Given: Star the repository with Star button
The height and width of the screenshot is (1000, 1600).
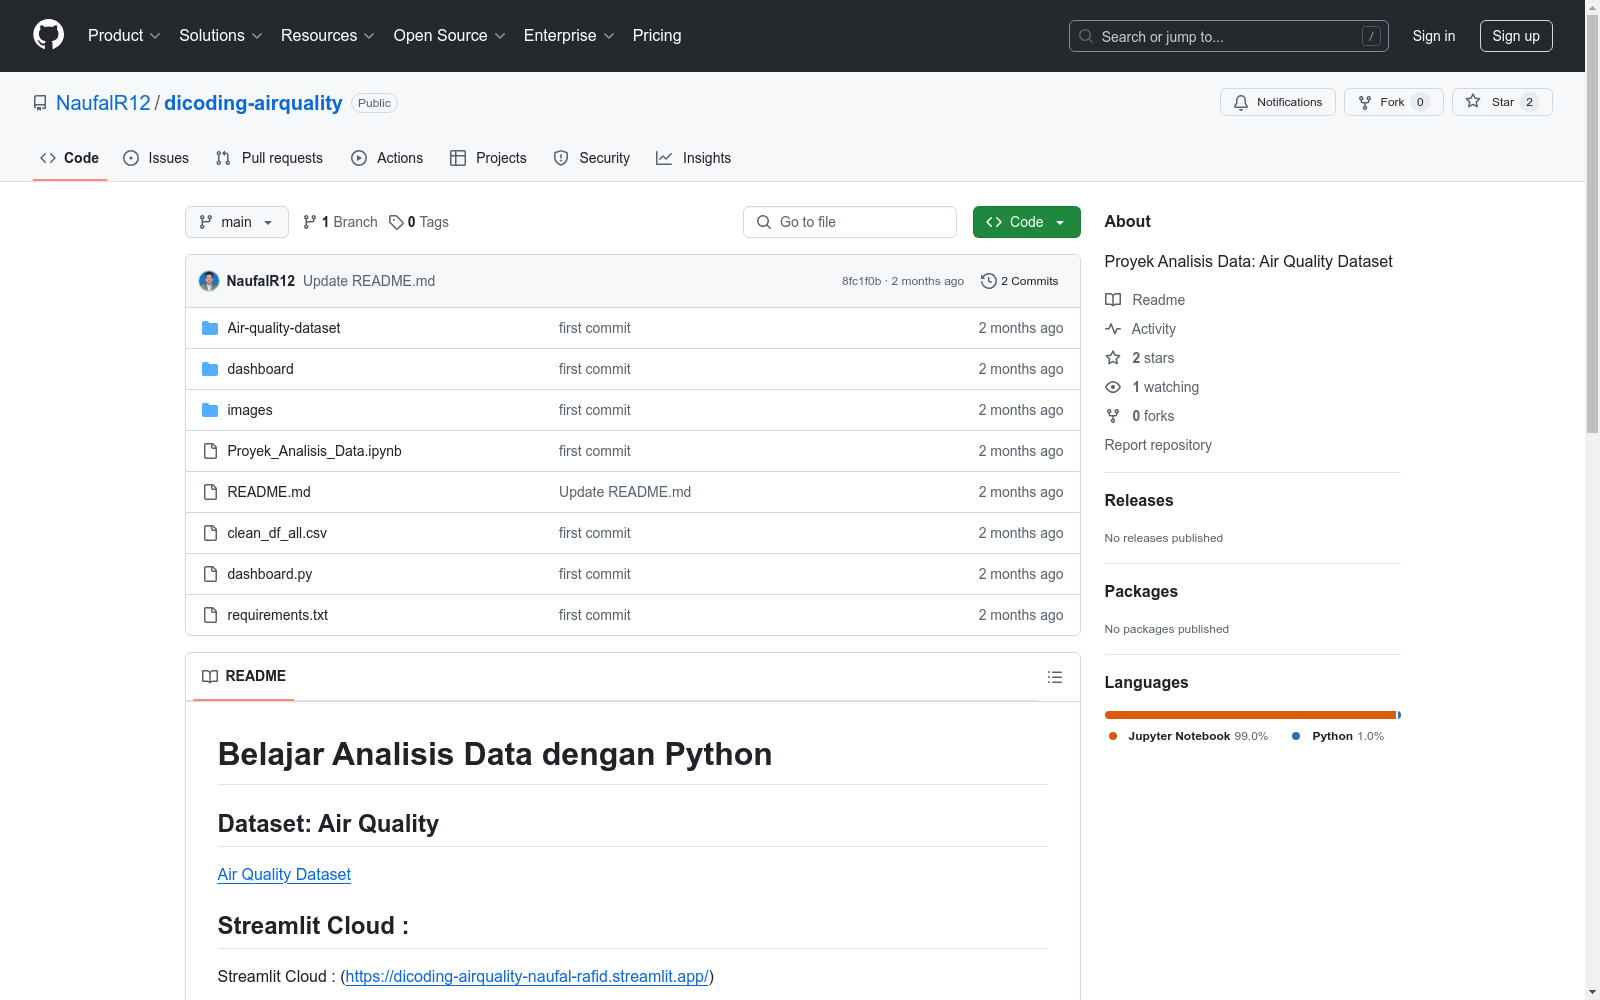Looking at the screenshot, I should point(1502,102).
